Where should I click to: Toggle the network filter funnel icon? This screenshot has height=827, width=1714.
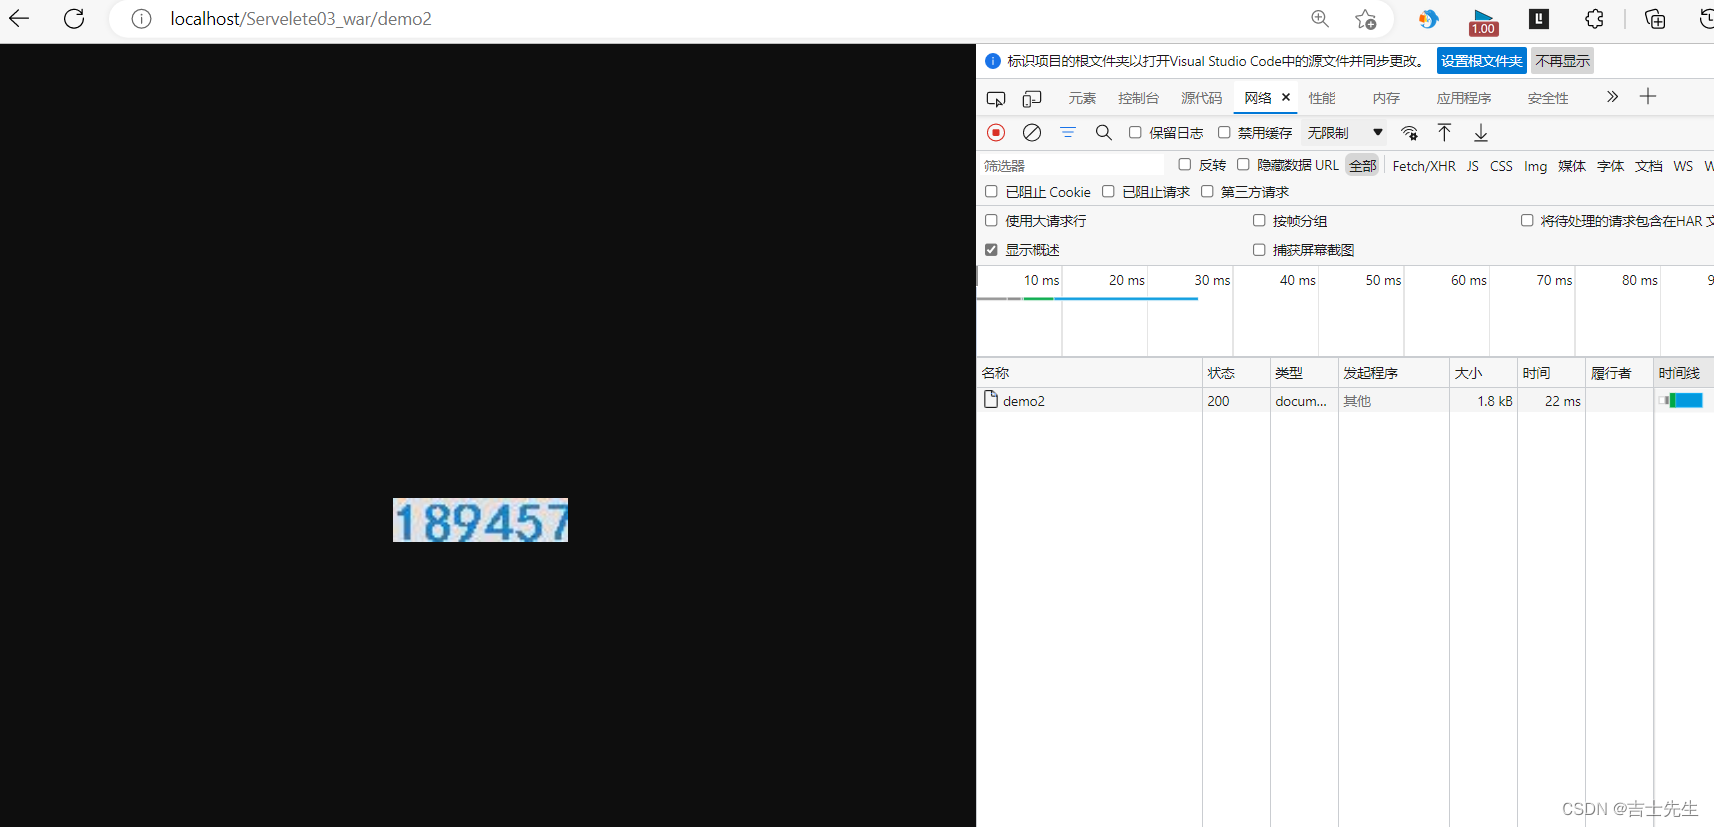(1068, 132)
